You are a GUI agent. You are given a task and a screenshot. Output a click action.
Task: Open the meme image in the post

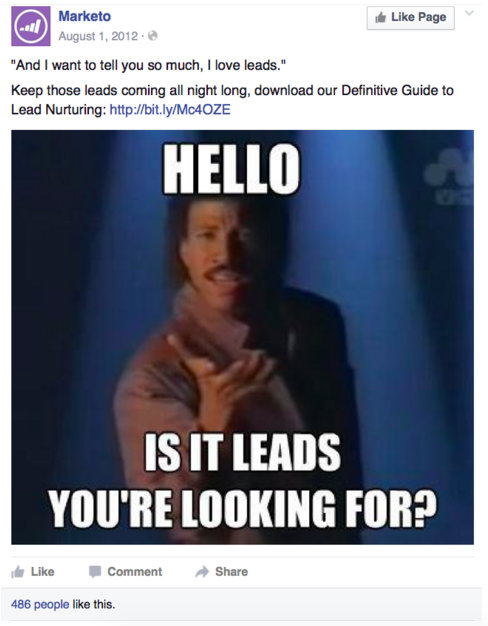[242, 337]
